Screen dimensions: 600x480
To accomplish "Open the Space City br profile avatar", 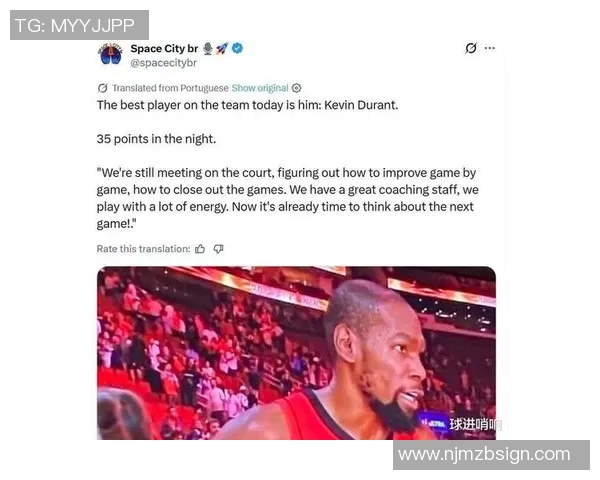I will (x=110, y=54).
